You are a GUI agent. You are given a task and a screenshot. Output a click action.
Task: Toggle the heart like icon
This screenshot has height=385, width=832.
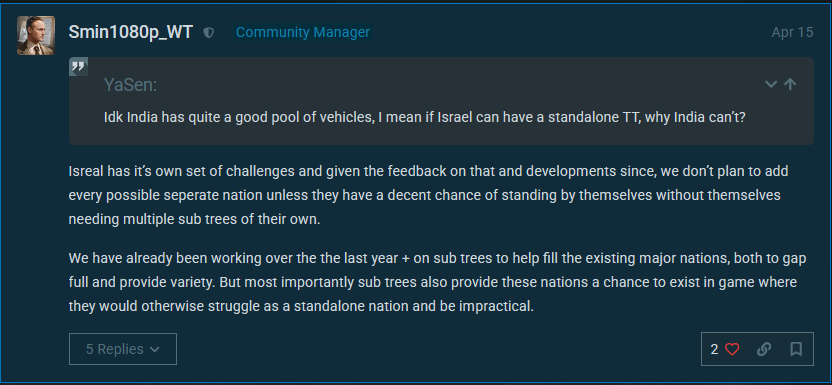click(x=732, y=349)
